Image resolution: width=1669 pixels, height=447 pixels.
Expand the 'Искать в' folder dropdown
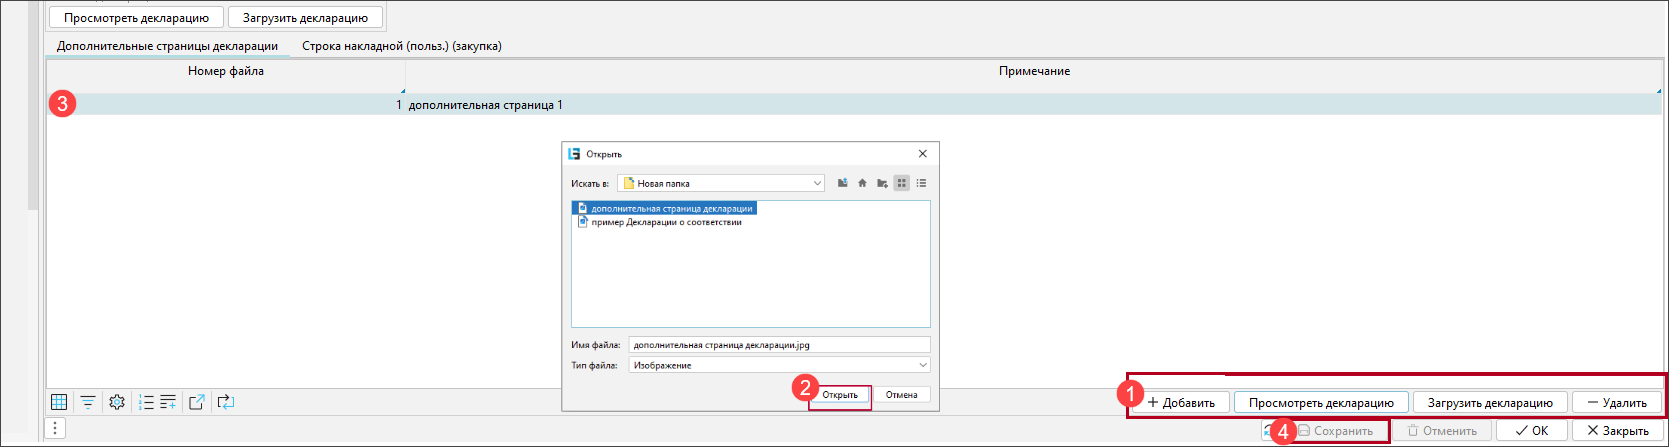coord(817,183)
